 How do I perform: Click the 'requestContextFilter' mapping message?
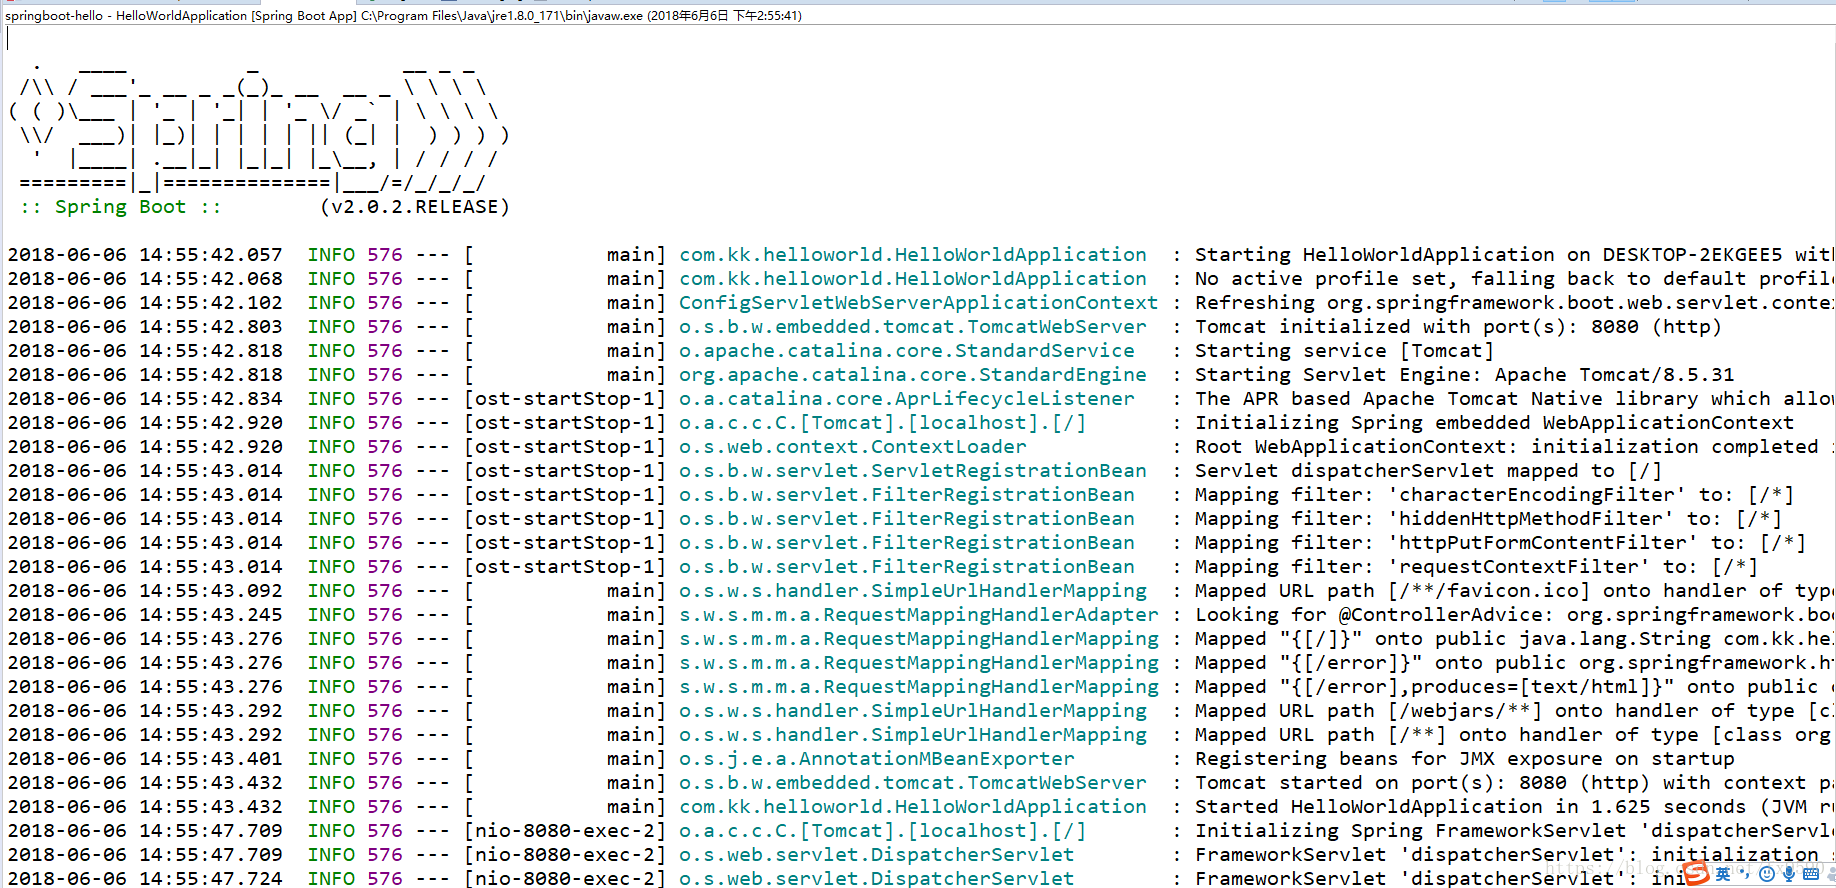pyautogui.click(x=1476, y=567)
